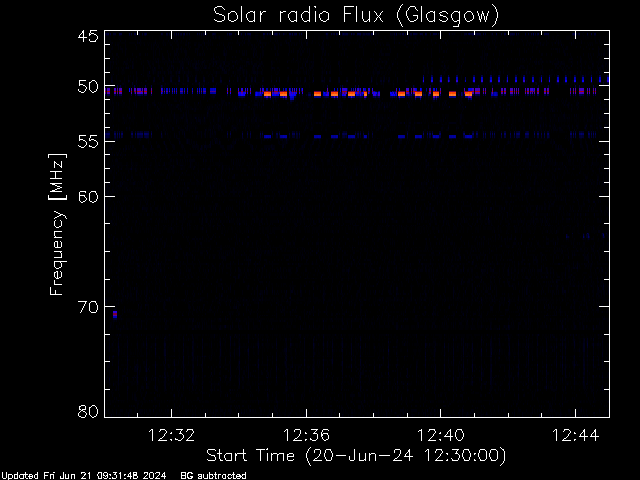640x480 pixels.
Task: Click the 70 frequency axis label
Action: tap(88, 307)
